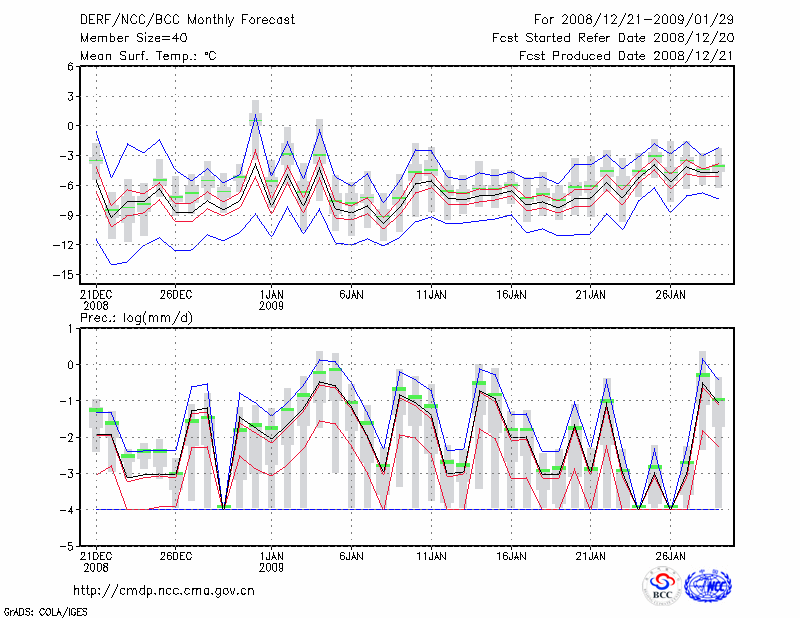Viewport: 800px width, 618px height.
Task: Select the Mean Surf. Temp. label
Action: click(148, 56)
